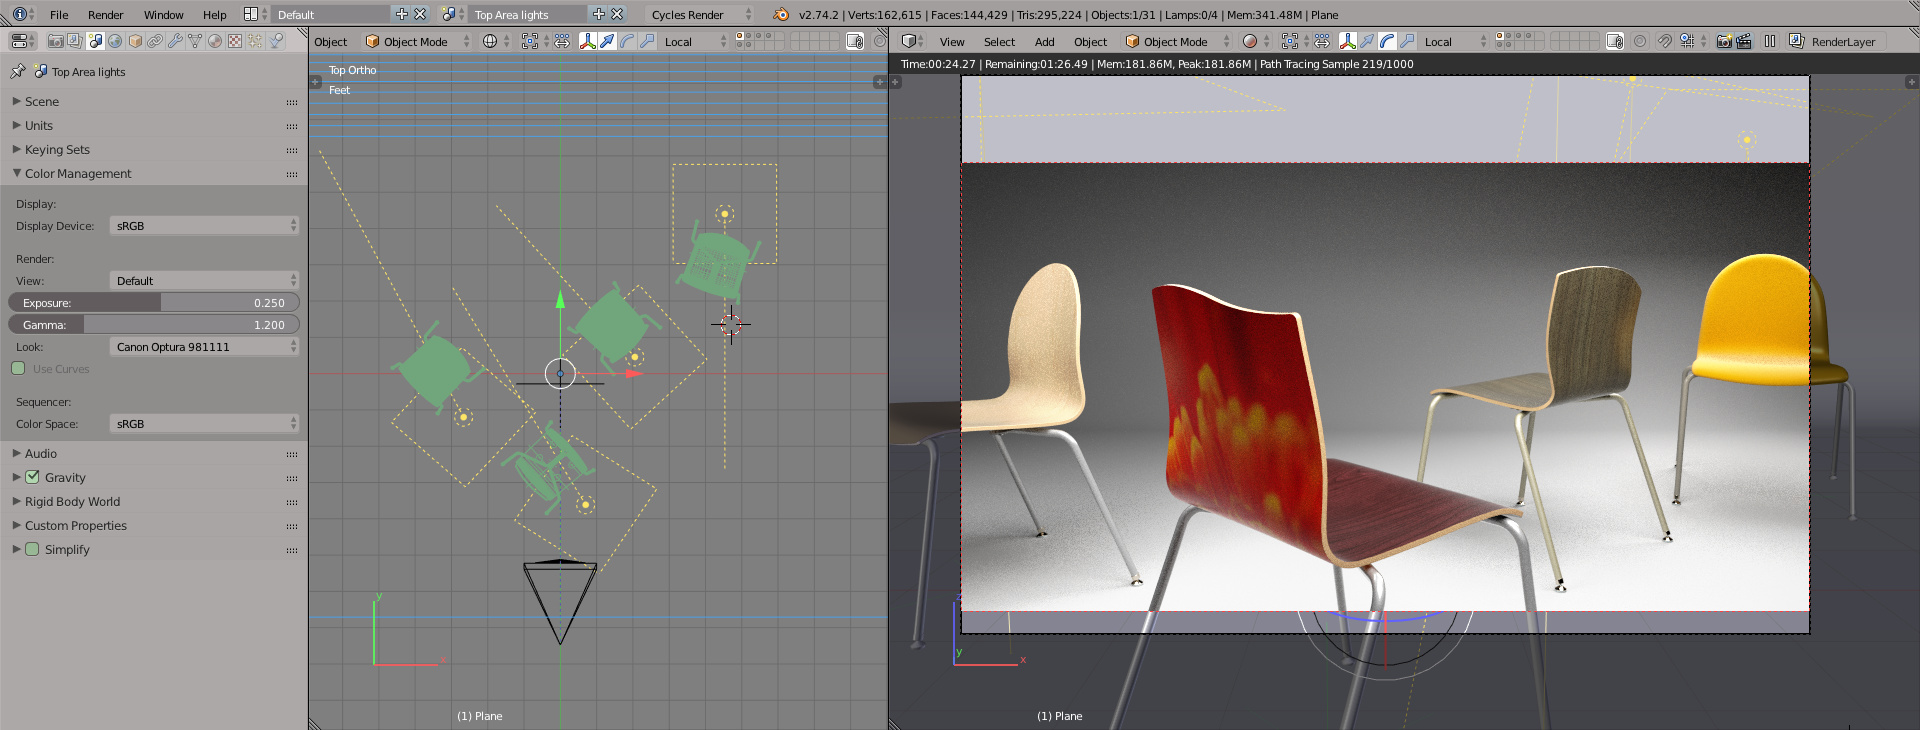Viewport: 1920px width, 730px height.
Task: Click the OpenGL render image camera icon
Action: click(1724, 41)
